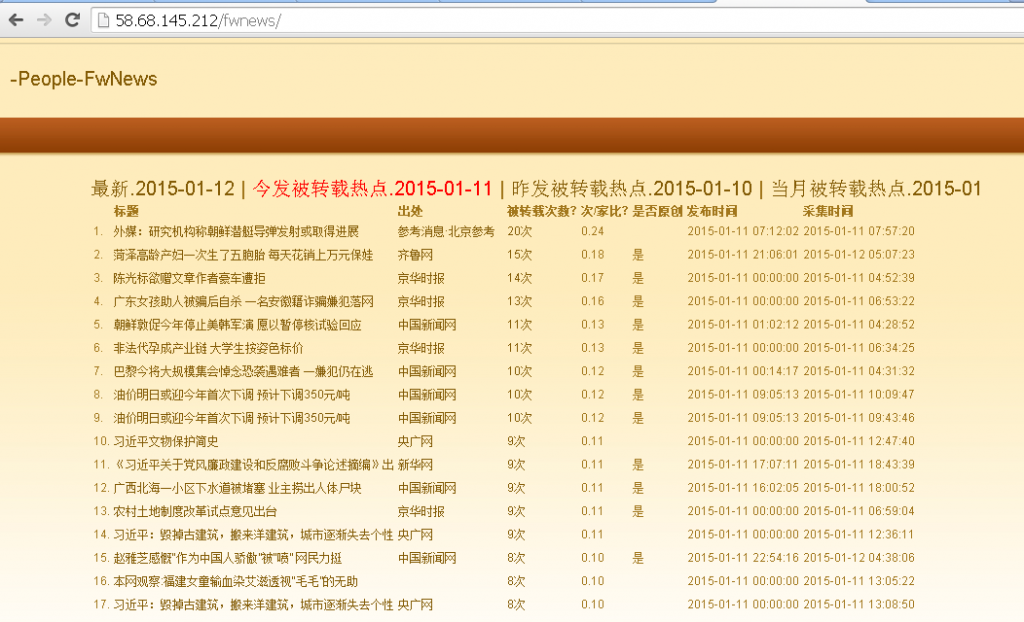Click the page info icon in address bar
The image size is (1024, 622).
[103, 21]
